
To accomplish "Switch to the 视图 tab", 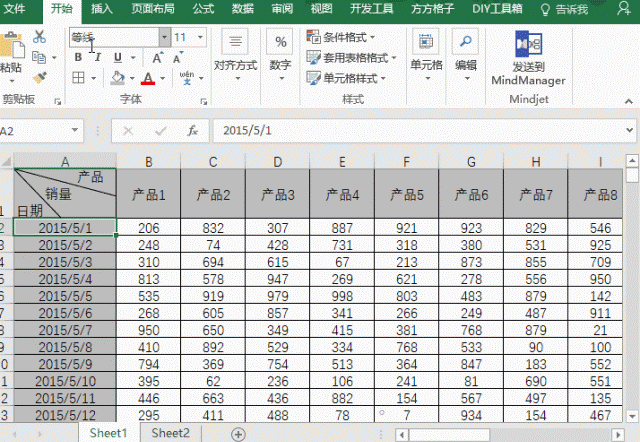I will point(321,9).
